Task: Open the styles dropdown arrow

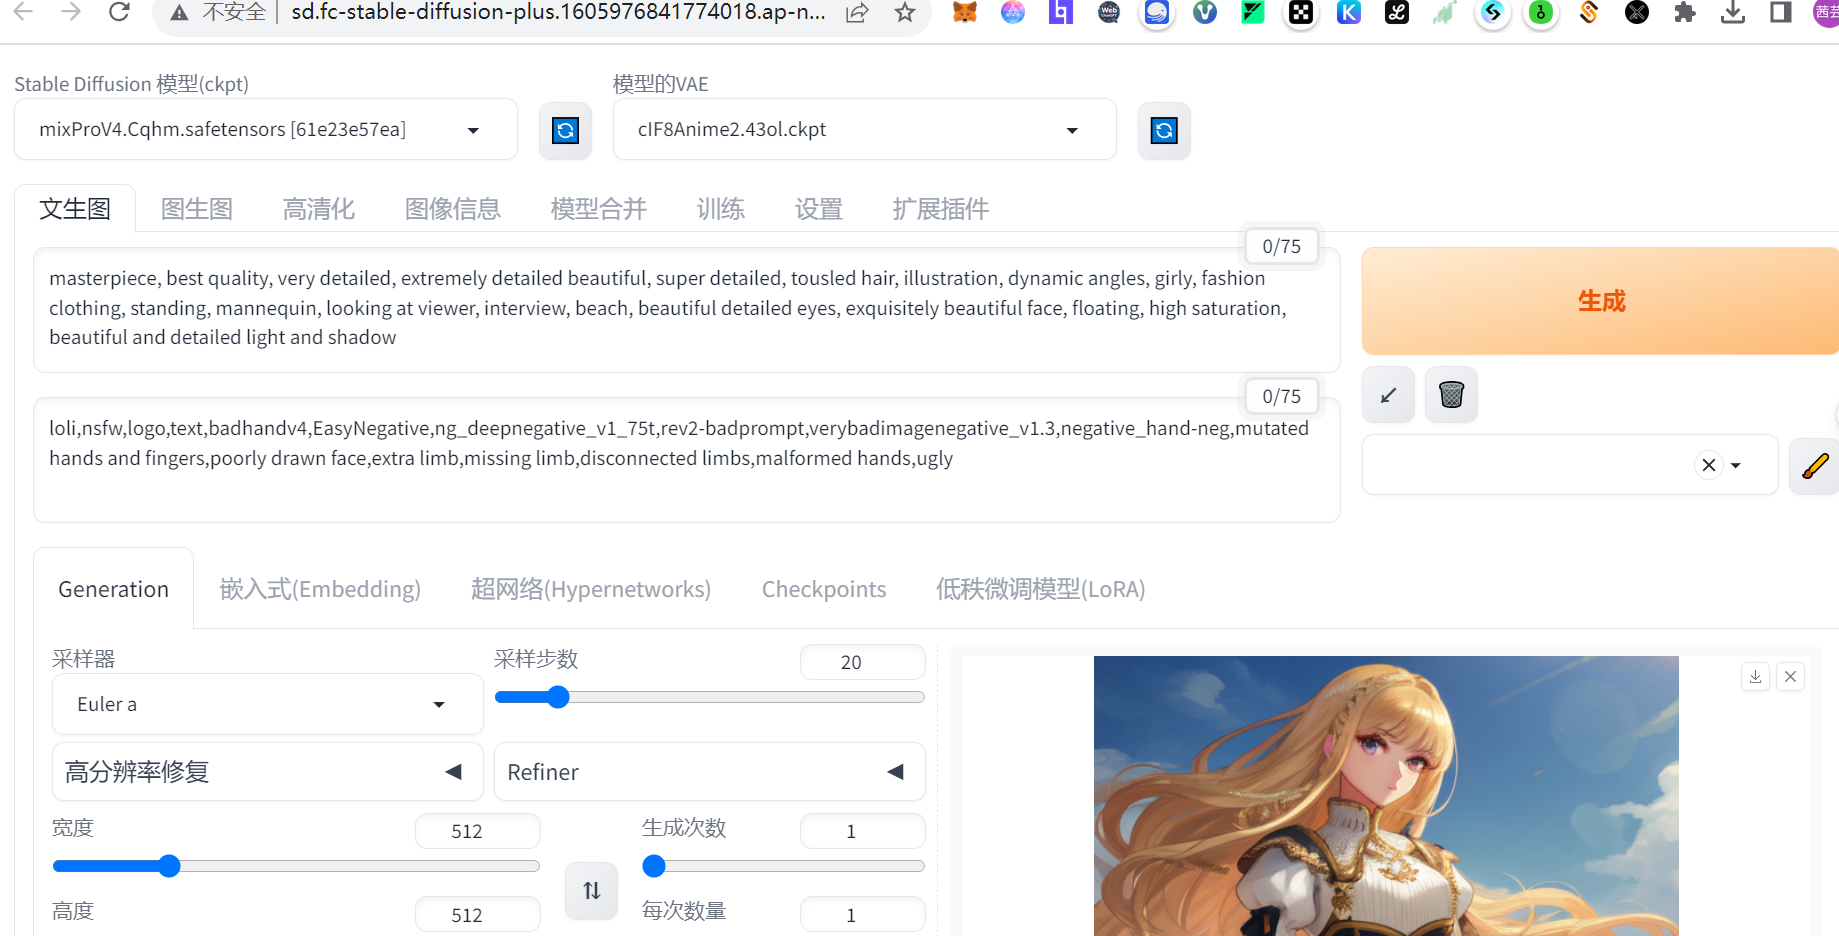Action: point(1736,465)
